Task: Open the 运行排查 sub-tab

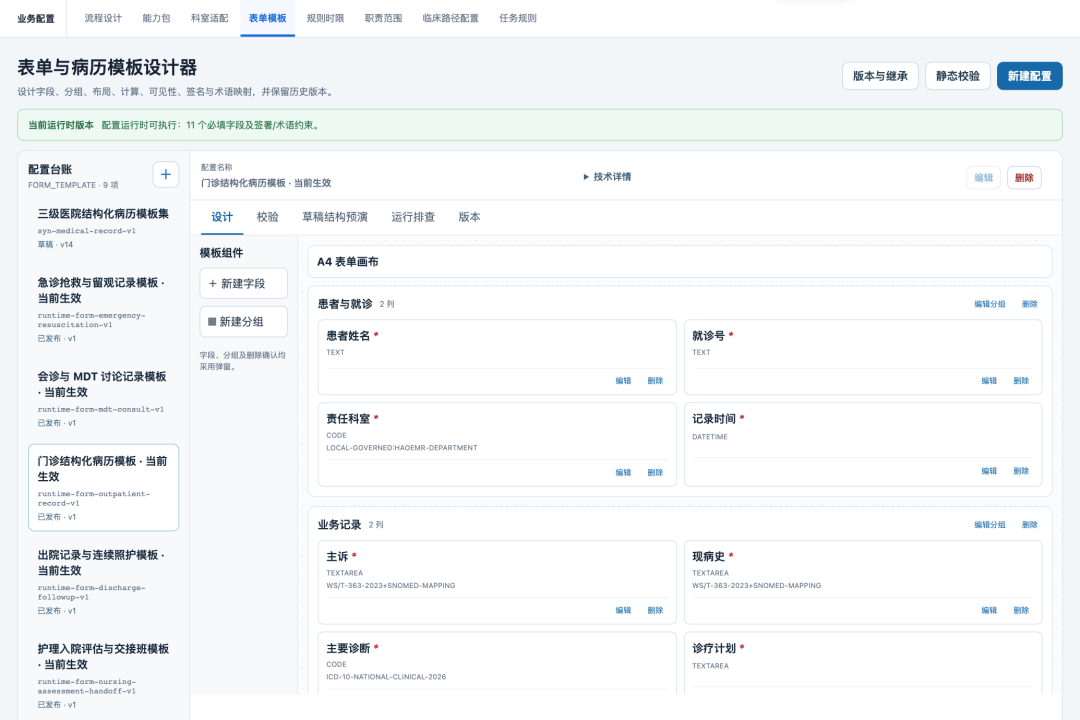Action: pos(413,217)
